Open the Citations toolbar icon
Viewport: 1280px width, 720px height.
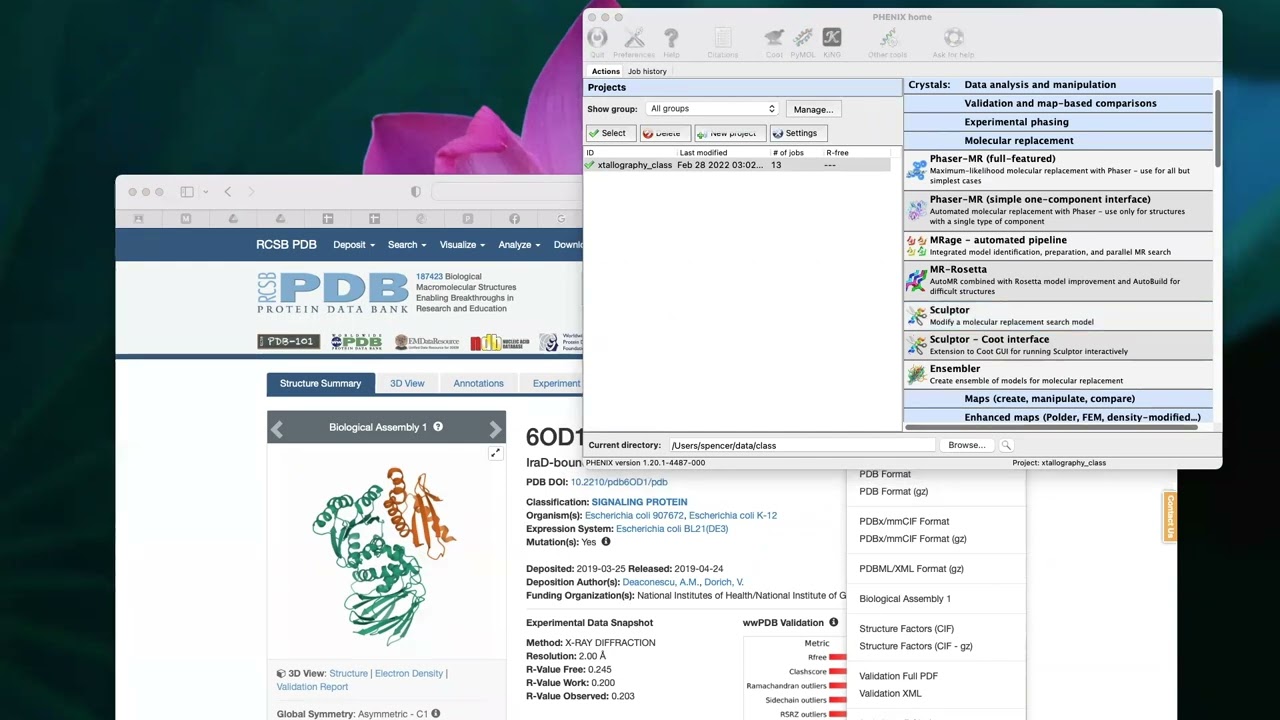click(x=722, y=38)
